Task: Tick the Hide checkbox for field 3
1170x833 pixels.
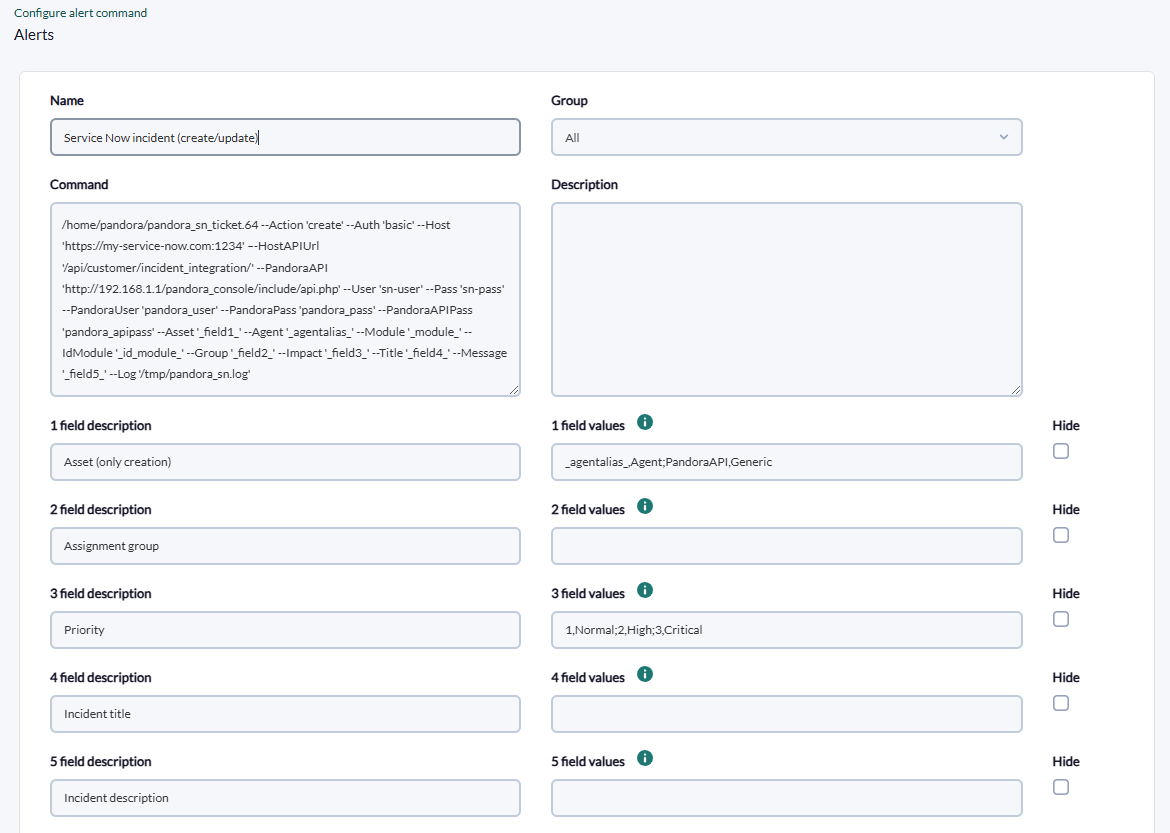Action: pos(1060,619)
